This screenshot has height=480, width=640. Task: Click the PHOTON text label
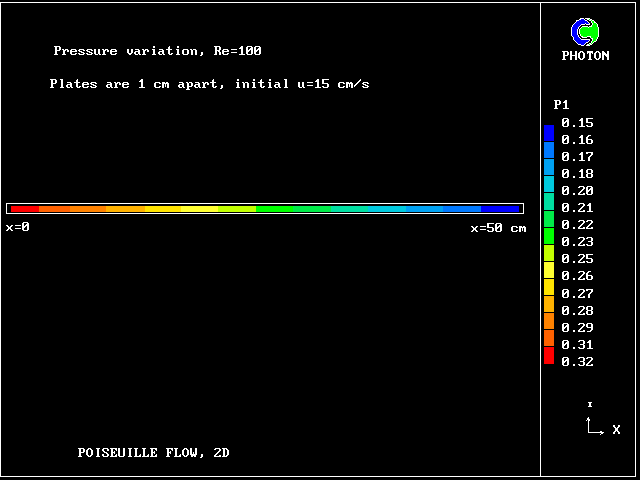(585, 56)
